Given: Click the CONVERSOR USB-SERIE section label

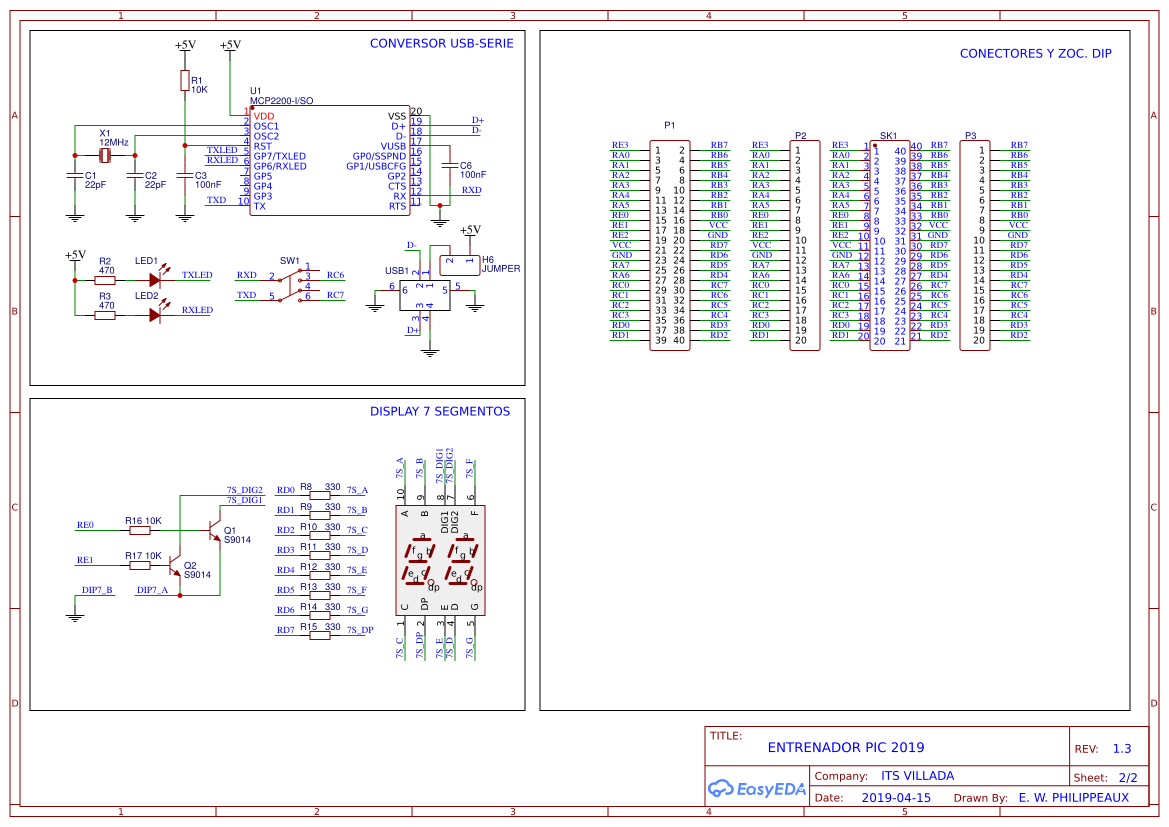Looking at the screenshot, I should [441, 43].
